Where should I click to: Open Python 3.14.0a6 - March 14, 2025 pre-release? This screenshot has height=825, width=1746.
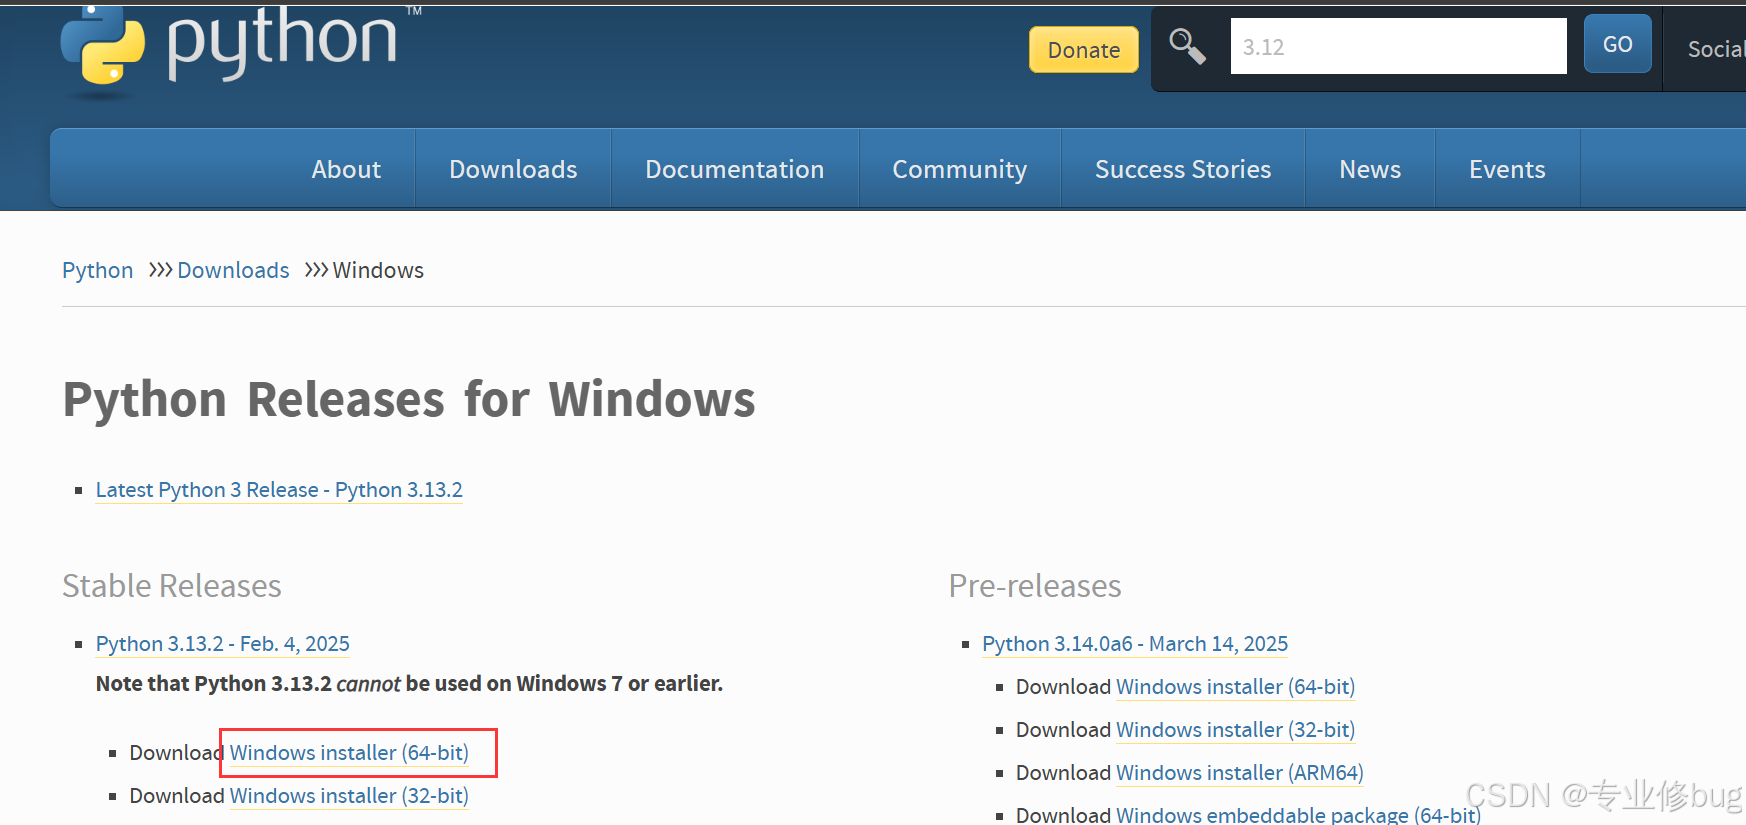point(1135,644)
